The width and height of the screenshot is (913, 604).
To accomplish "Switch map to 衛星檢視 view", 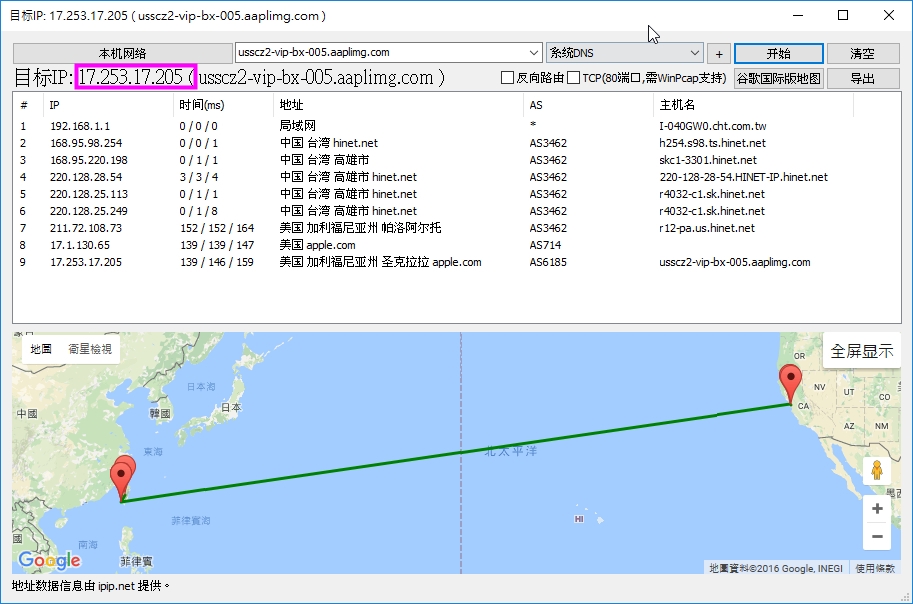I will click(x=90, y=349).
